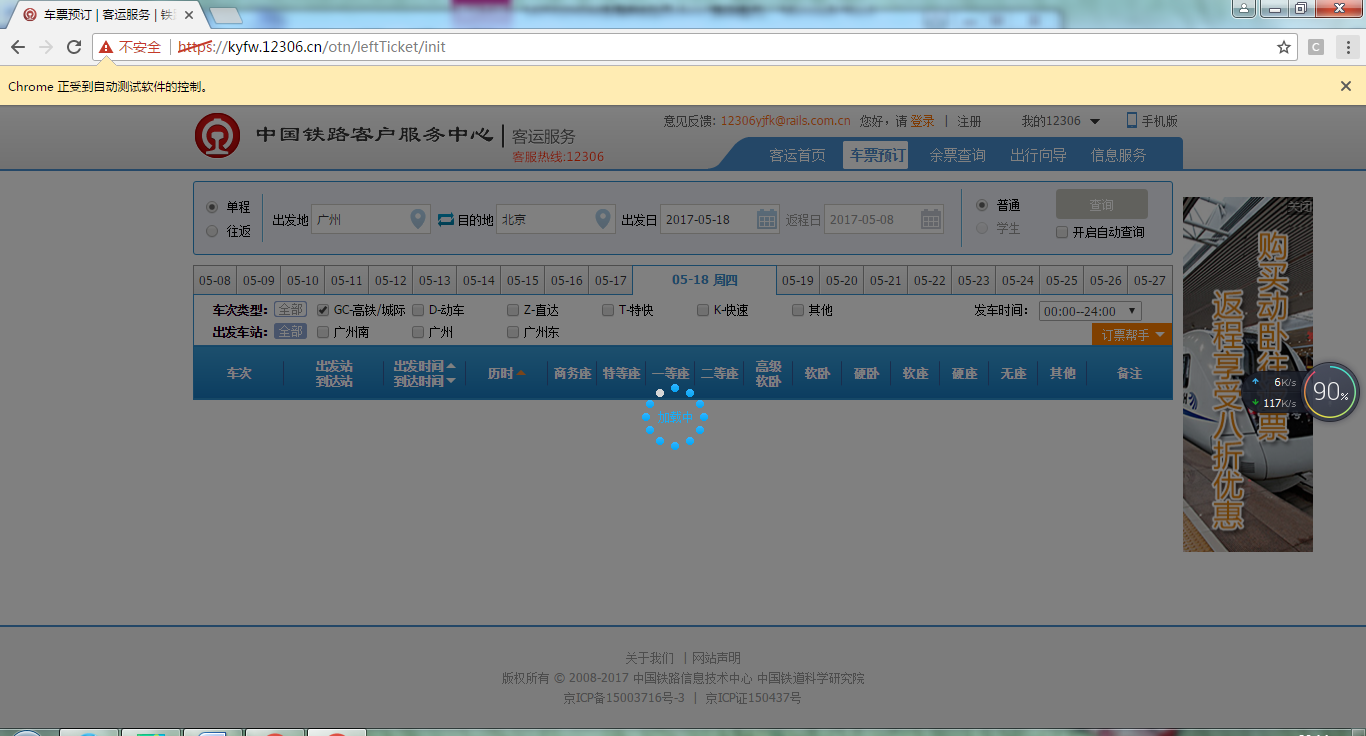Open the Chrome menu icon
The width and height of the screenshot is (1366, 736).
tap(1347, 47)
